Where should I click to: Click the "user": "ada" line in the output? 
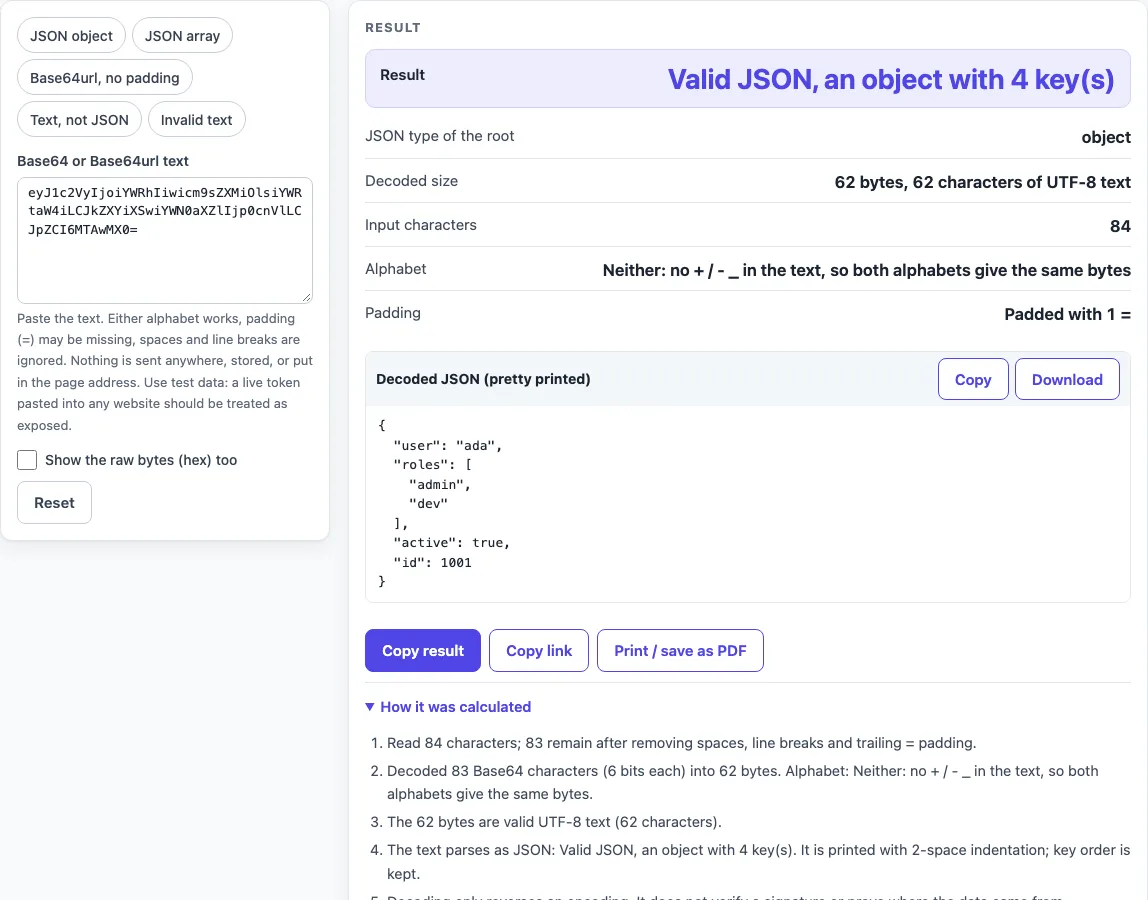coord(447,445)
